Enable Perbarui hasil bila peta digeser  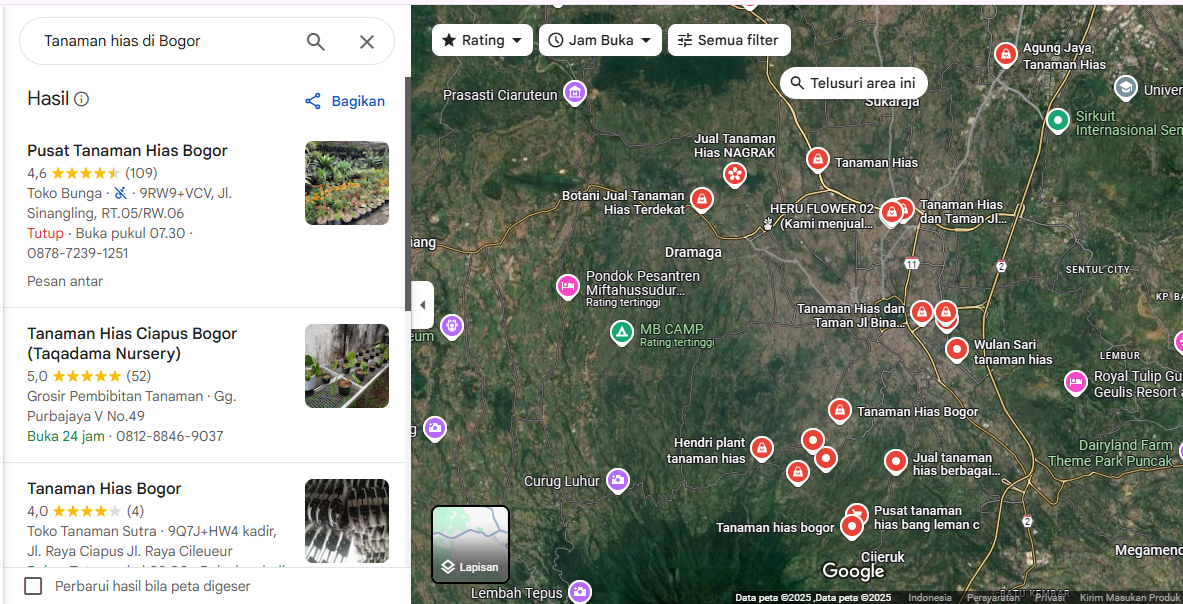(x=33, y=586)
